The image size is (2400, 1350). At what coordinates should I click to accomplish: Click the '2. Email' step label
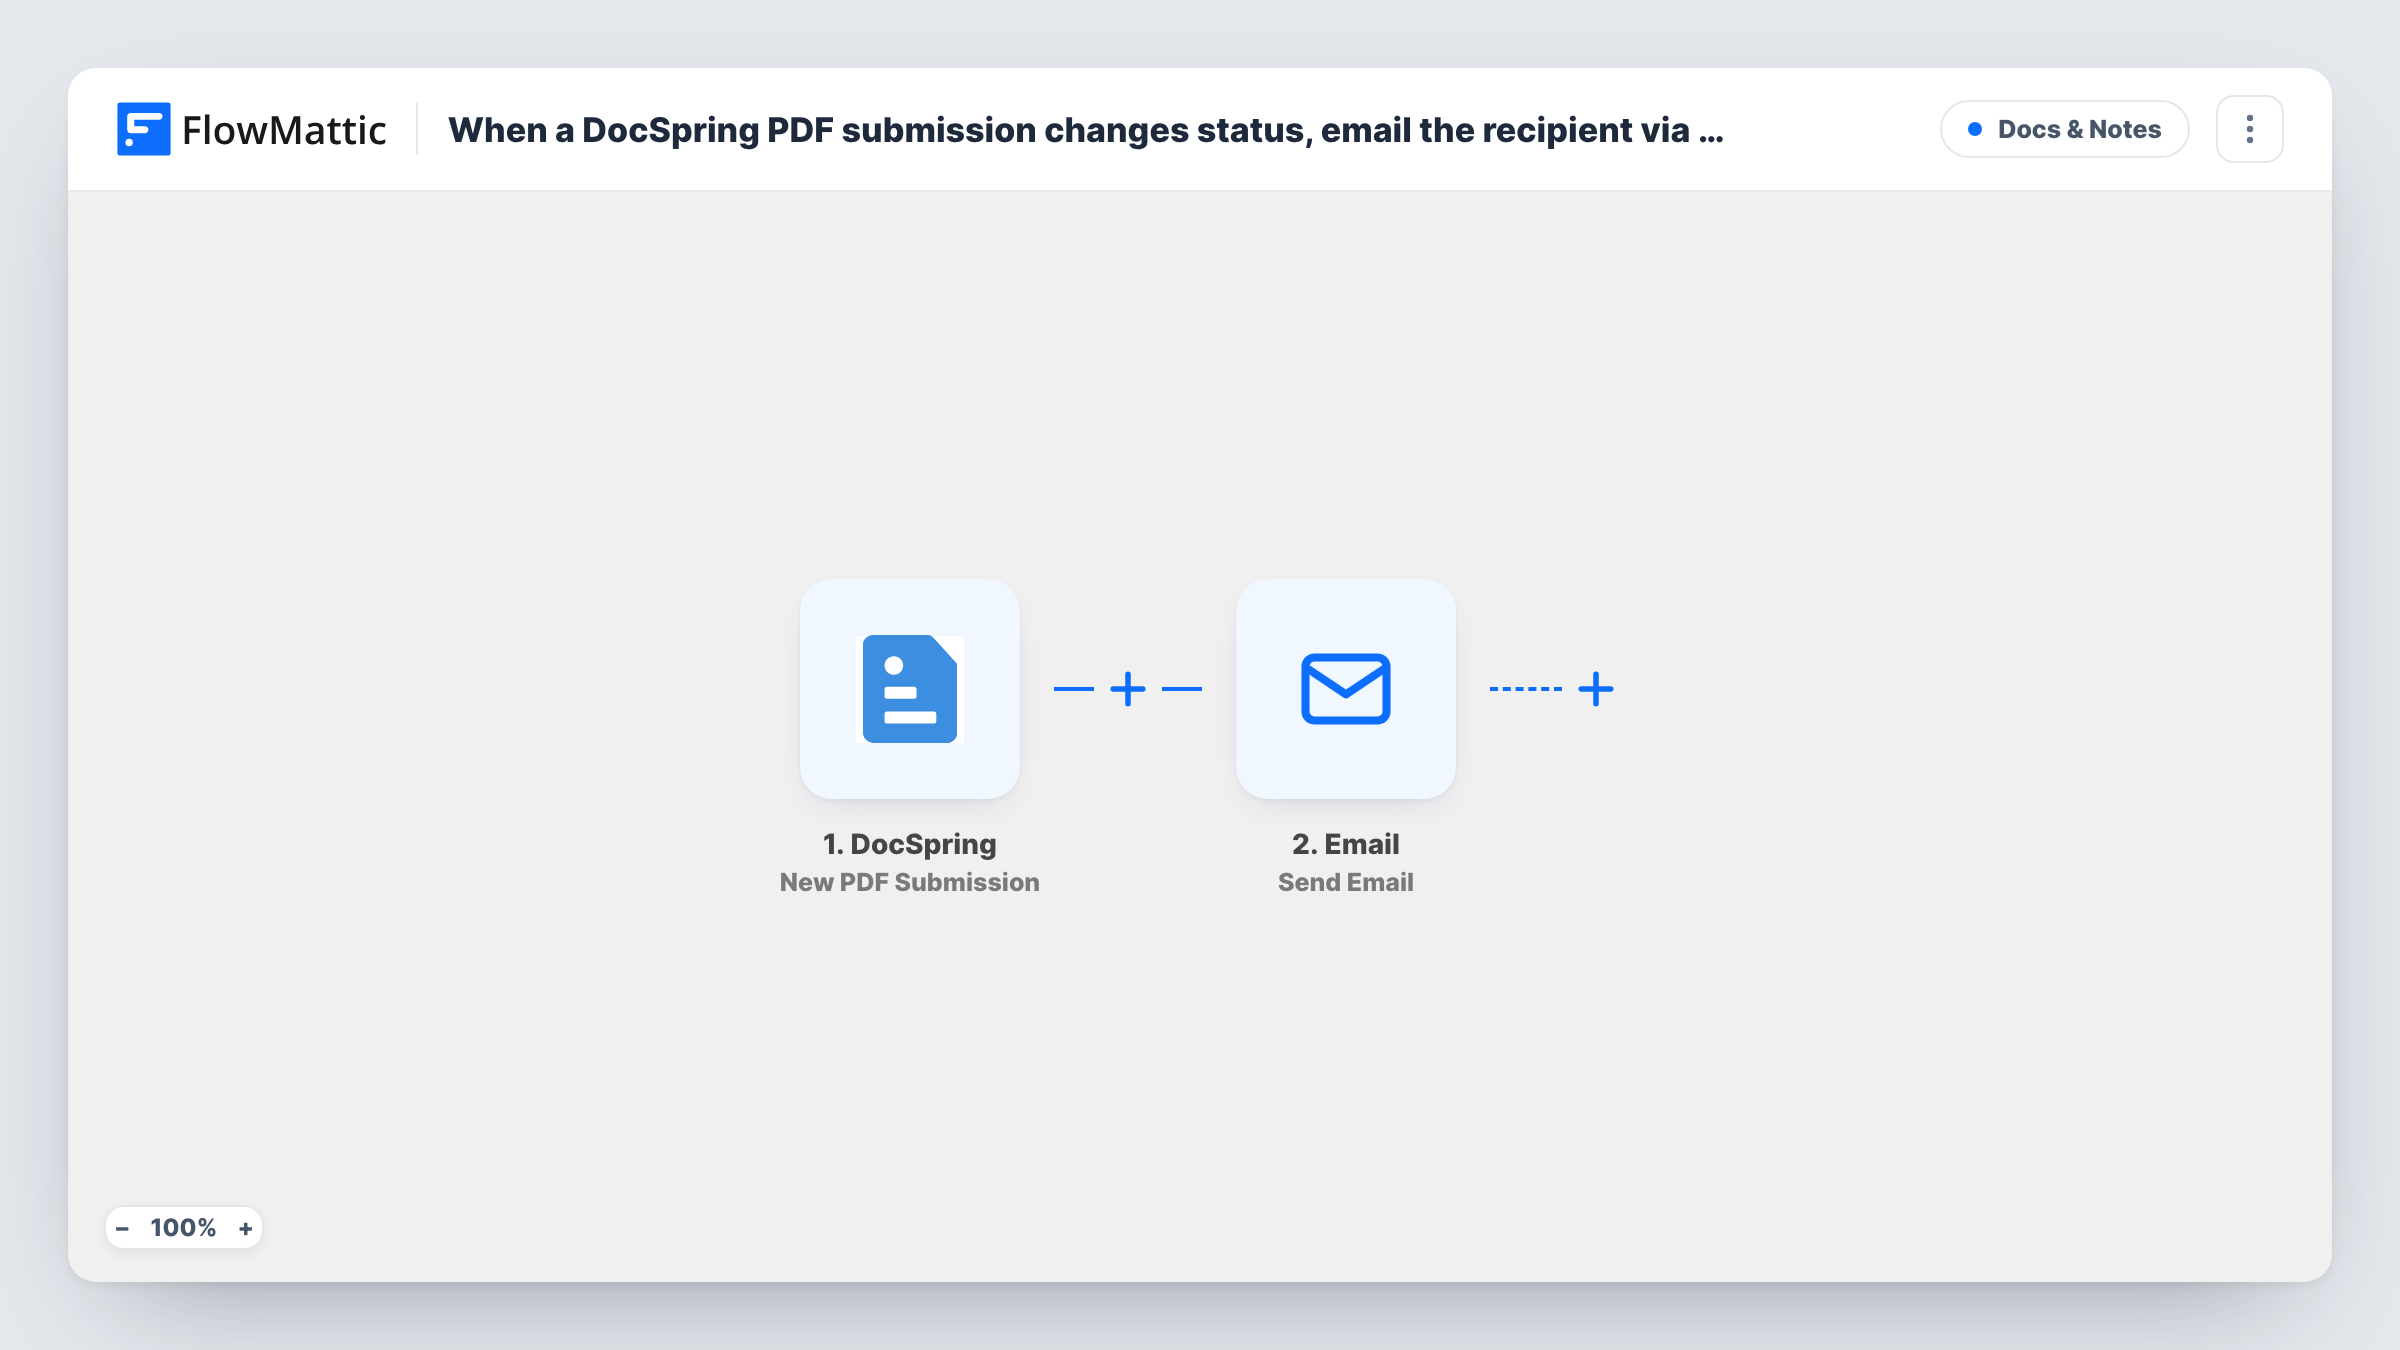(x=1345, y=844)
